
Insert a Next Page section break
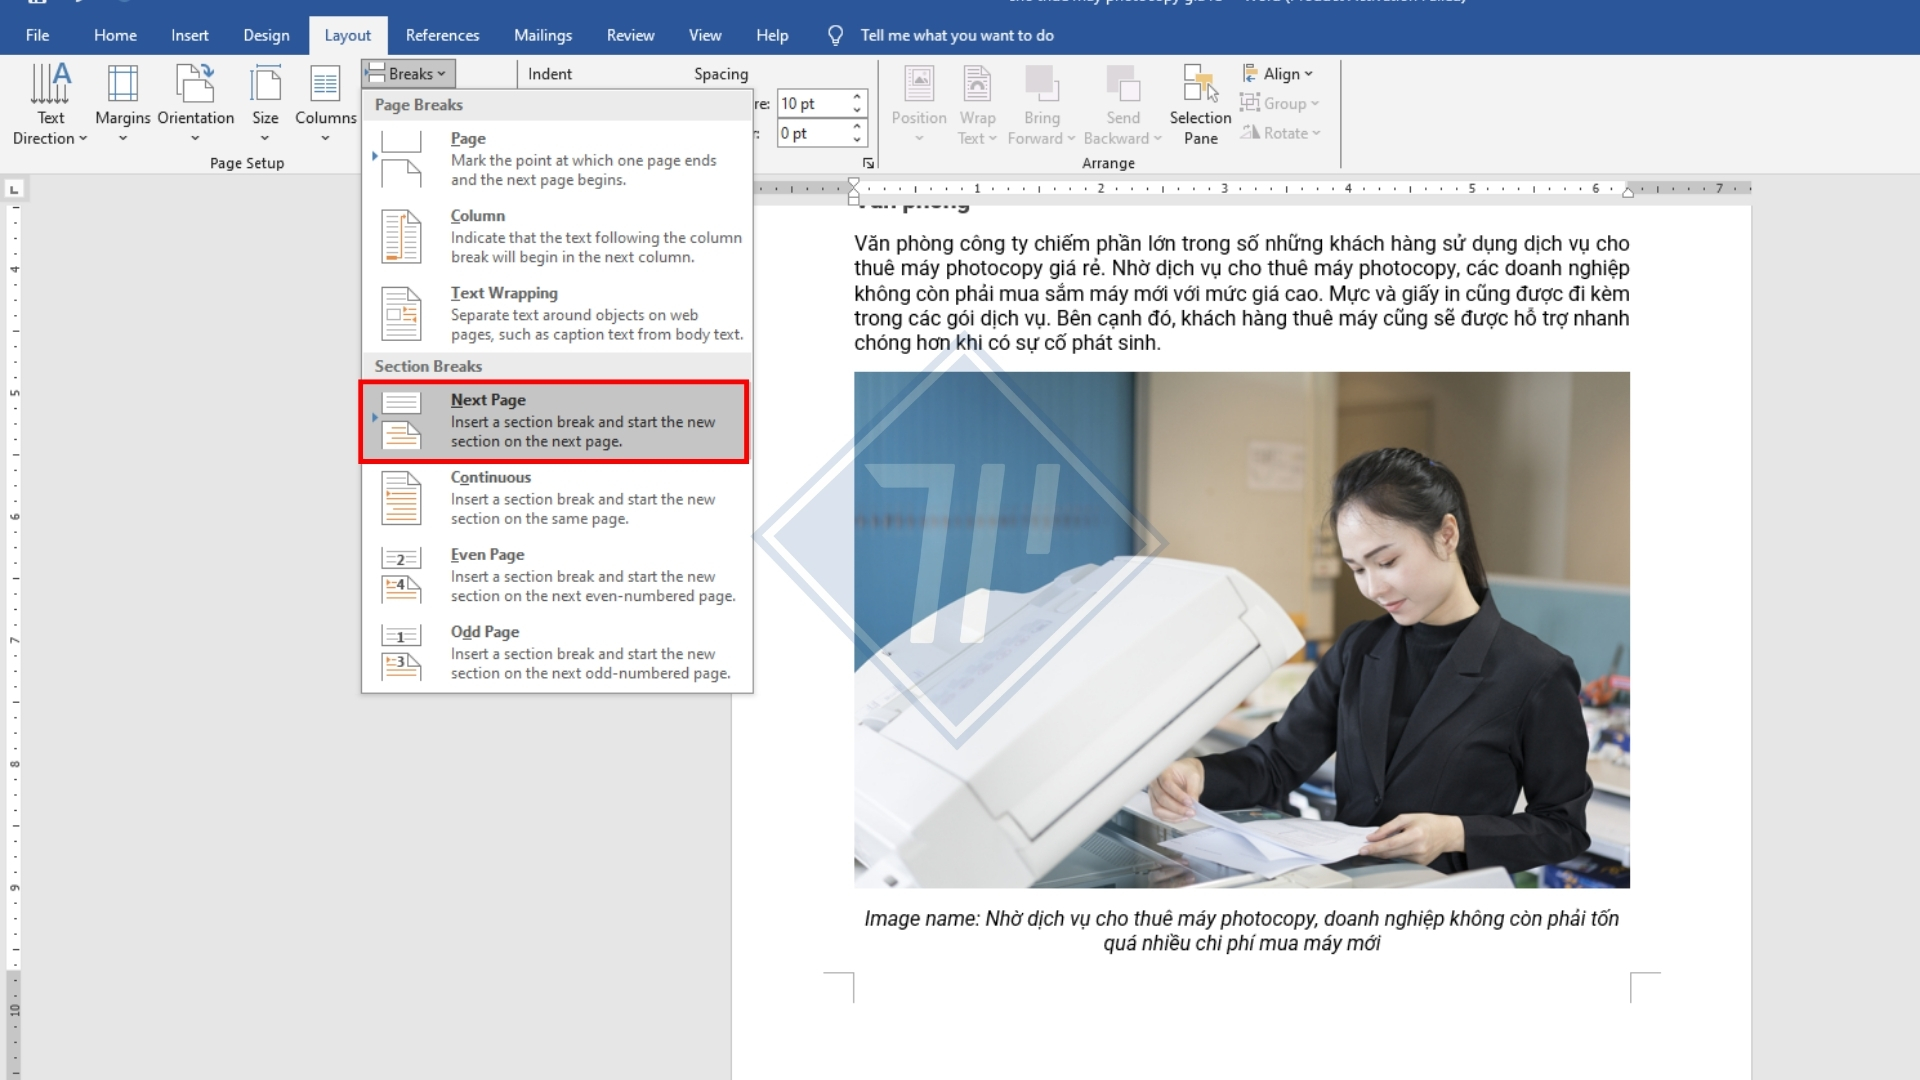(554, 421)
